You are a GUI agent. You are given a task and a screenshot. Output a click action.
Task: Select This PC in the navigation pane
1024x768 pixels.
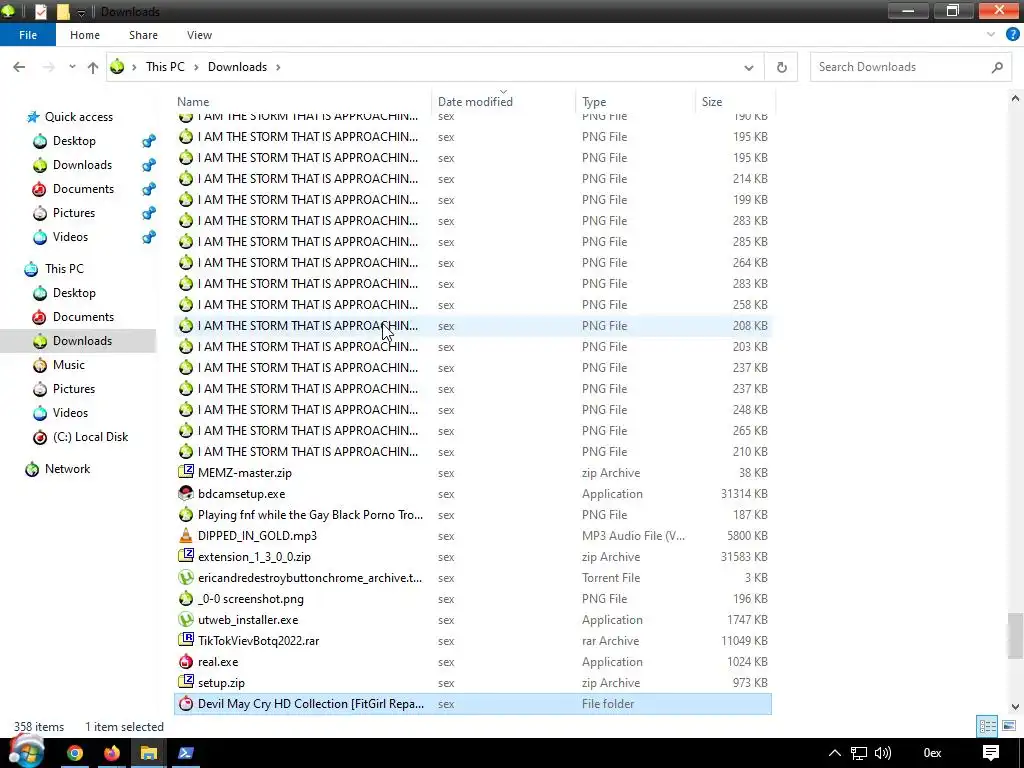pos(64,268)
